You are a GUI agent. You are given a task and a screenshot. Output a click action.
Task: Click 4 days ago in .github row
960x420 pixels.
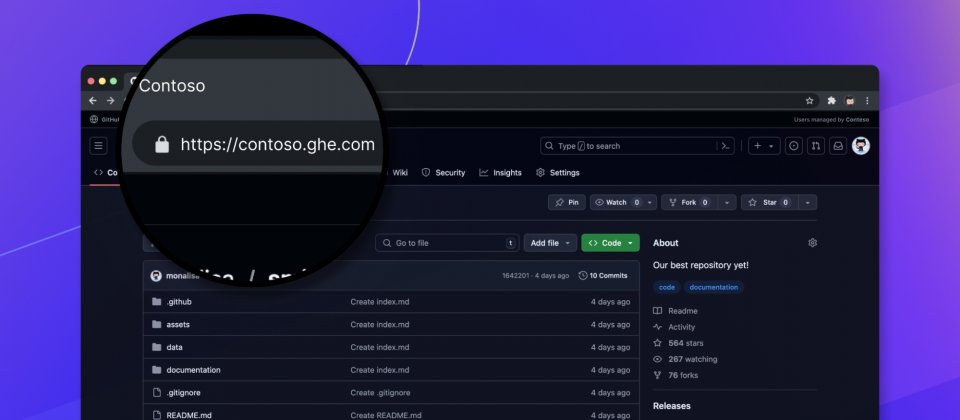(x=610, y=302)
